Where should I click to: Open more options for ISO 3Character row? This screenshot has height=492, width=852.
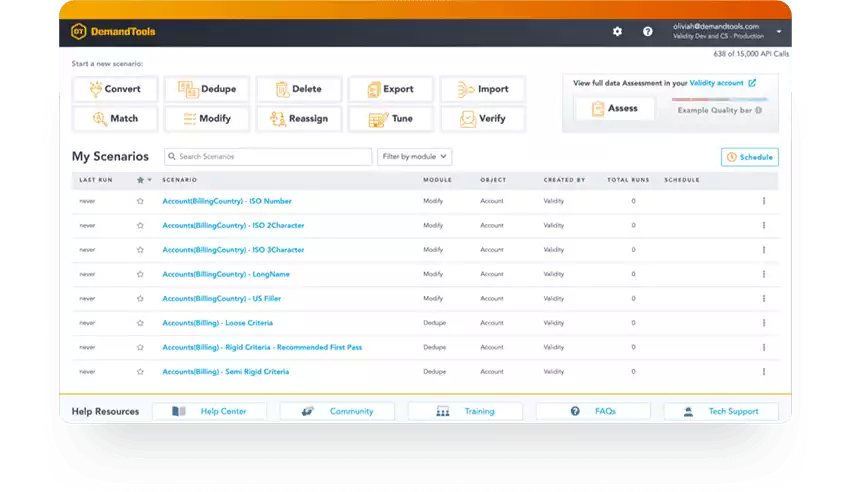point(764,250)
